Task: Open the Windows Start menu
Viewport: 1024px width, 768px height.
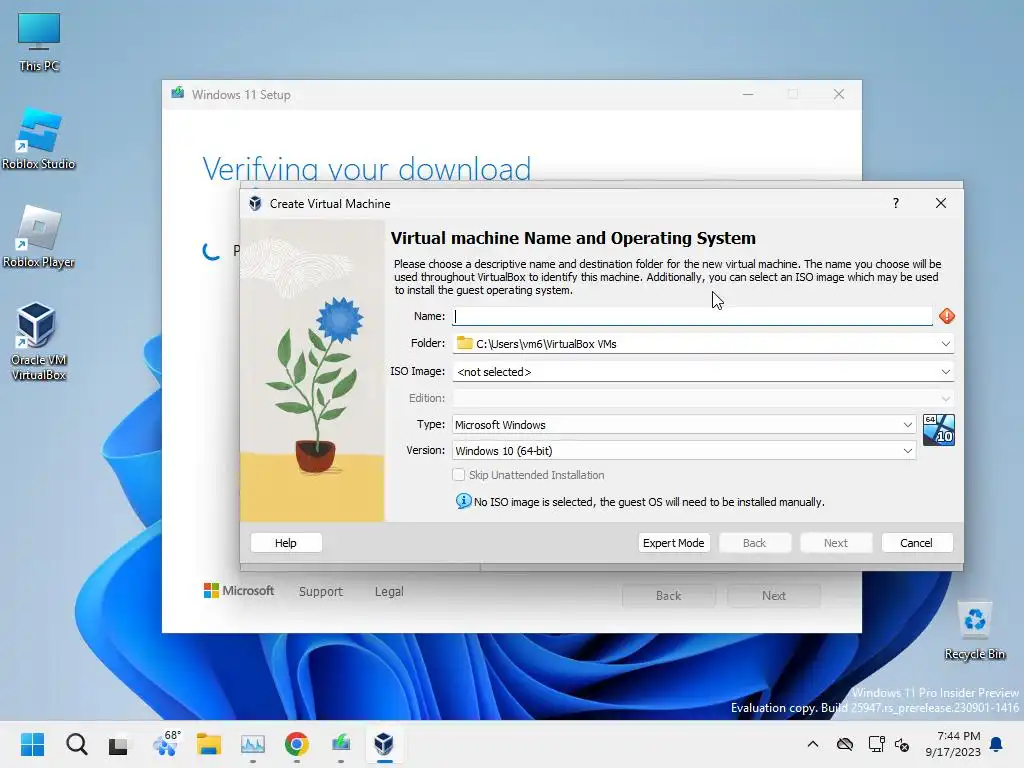Action: [32, 744]
